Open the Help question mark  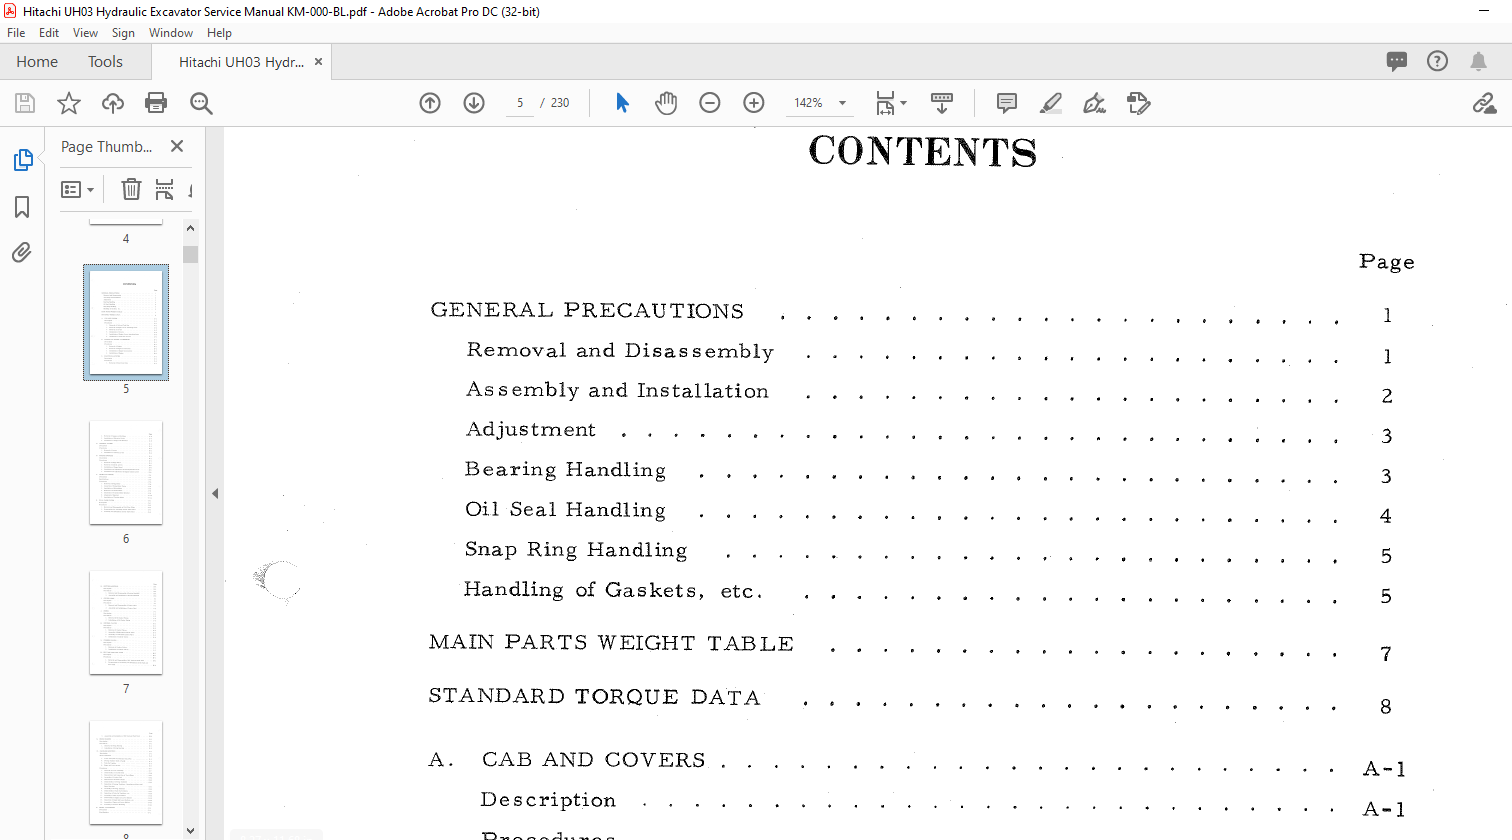(x=1437, y=61)
